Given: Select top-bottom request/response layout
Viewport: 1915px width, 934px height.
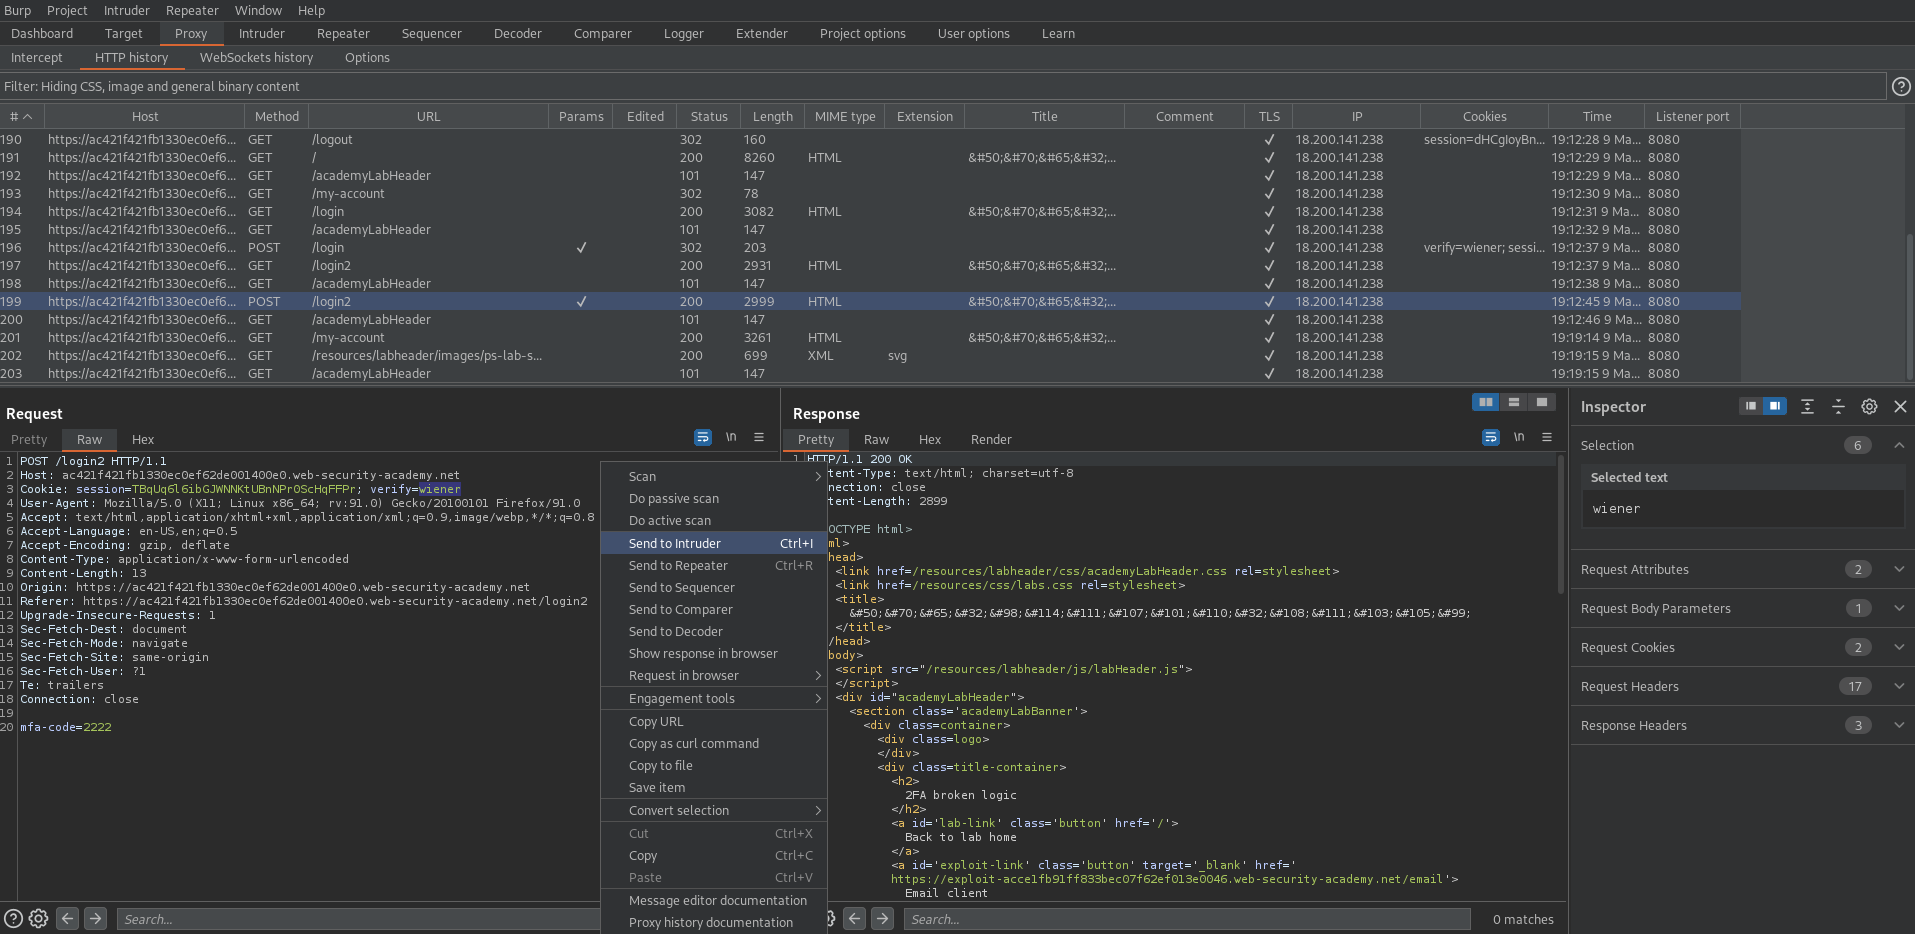Looking at the screenshot, I should click(x=1514, y=402).
